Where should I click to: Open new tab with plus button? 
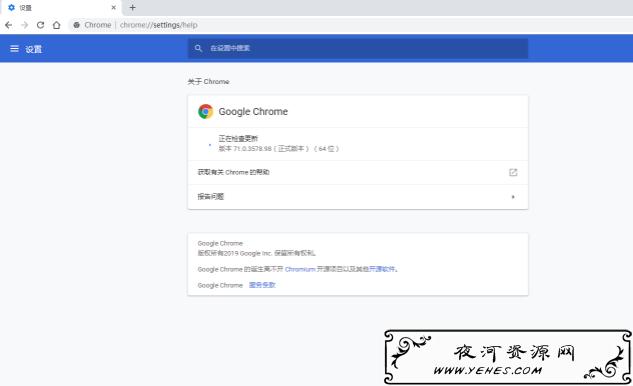point(132,7)
